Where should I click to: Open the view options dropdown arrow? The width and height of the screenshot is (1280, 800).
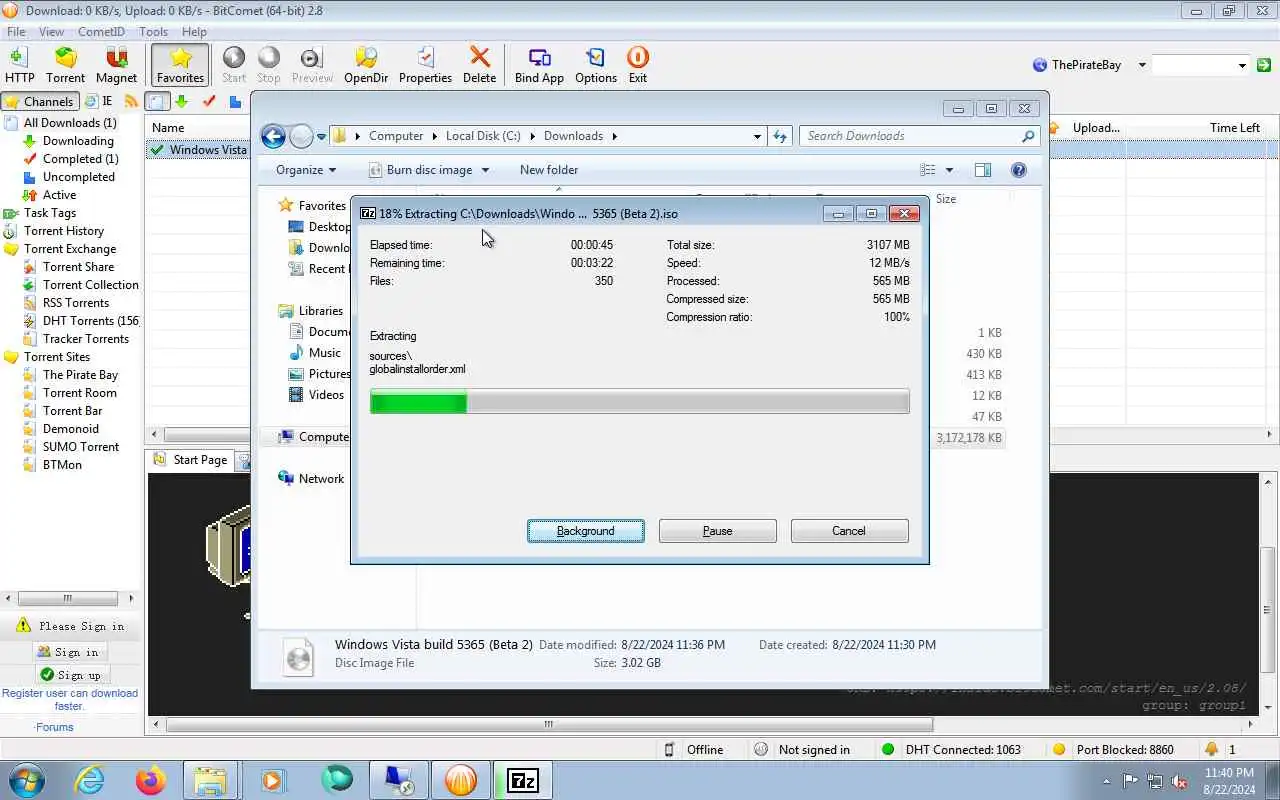[x=949, y=170]
